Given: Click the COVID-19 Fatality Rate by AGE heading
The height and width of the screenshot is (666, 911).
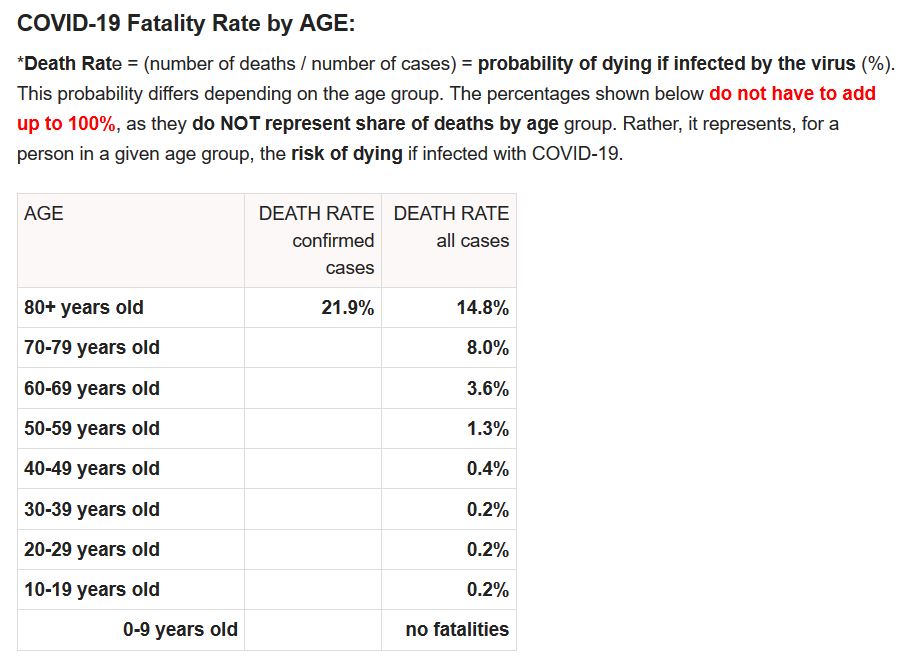Looking at the screenshot, I should [x=186, y=25].
